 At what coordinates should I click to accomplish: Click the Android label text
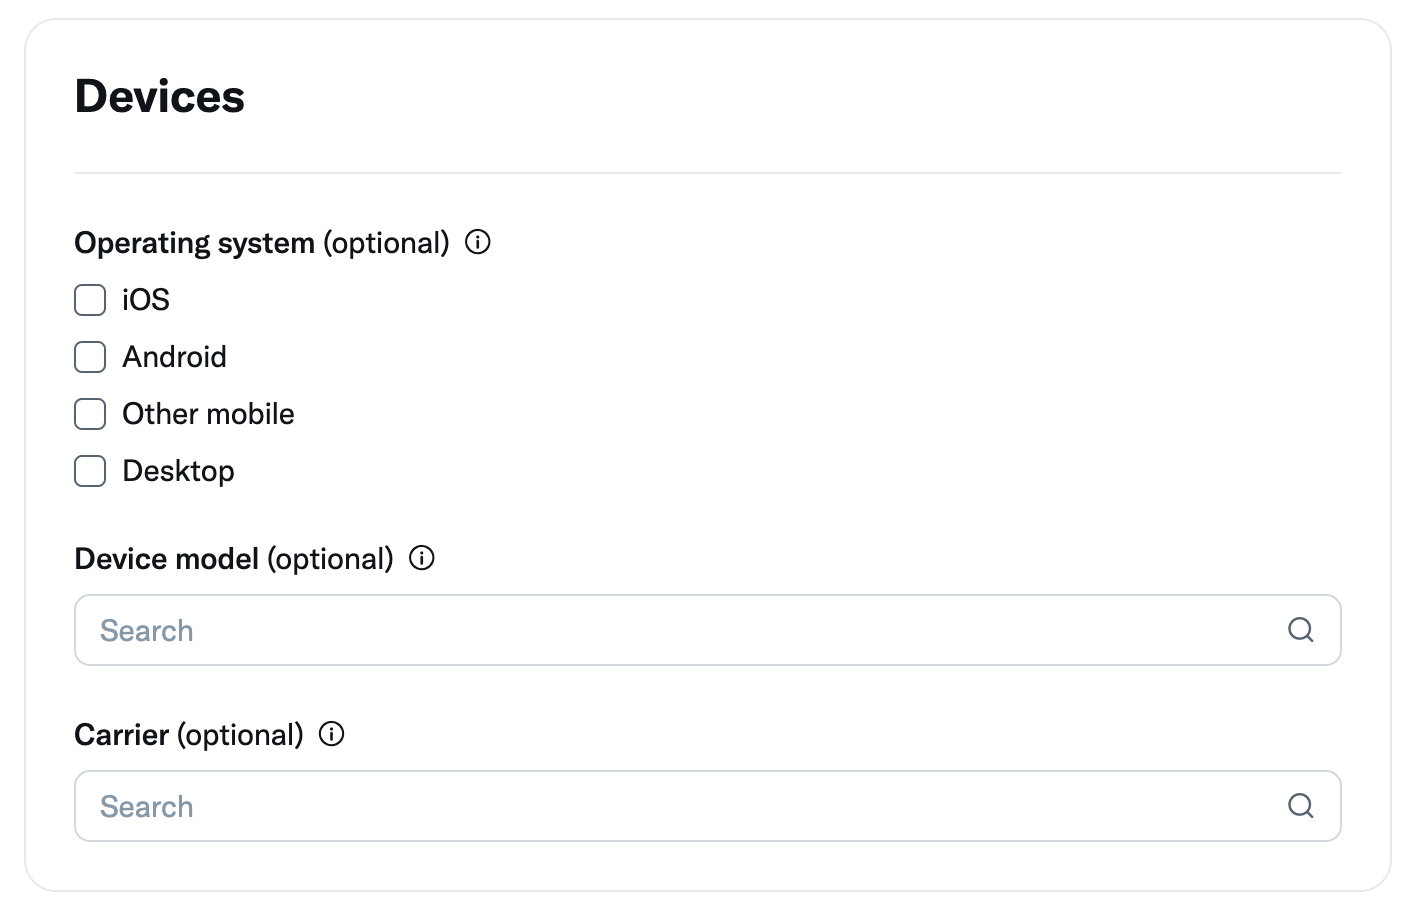coord(175,357)
